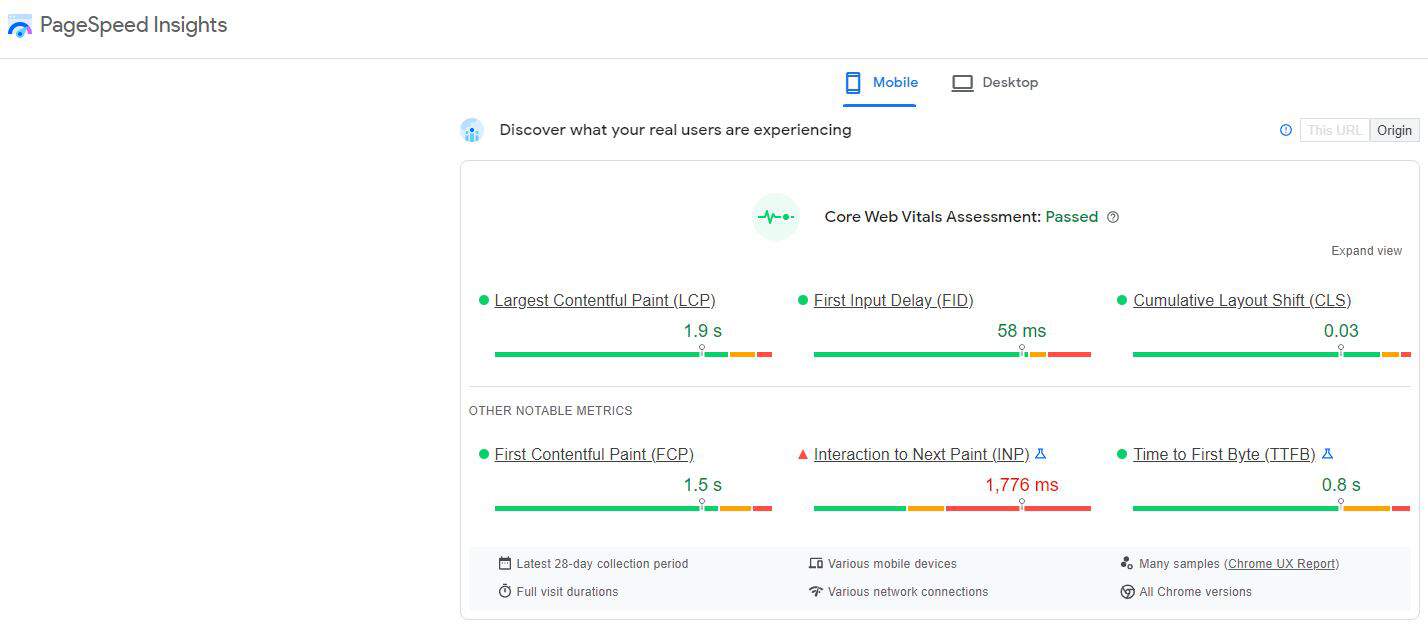Click the PageSpeed Insights logo icon
Image resolution: width=1428 pixels, height=633 pixels.
click(x=20, y=26)
